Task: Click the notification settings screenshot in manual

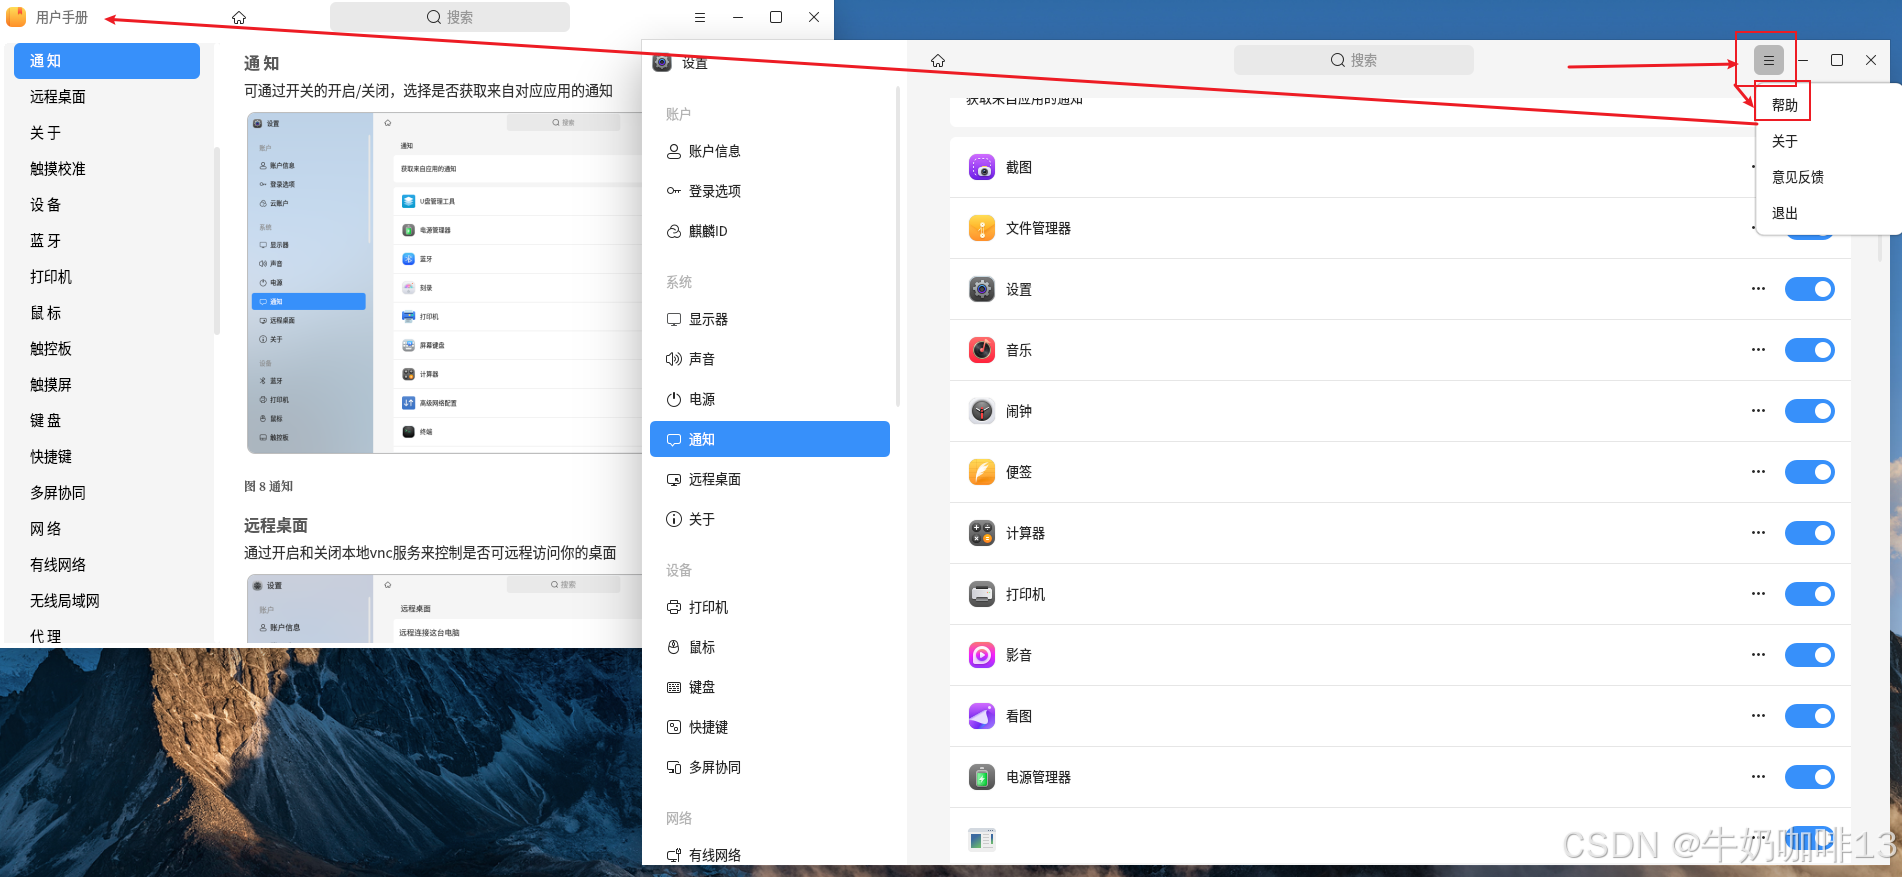Action: click(x=444, y=283)
